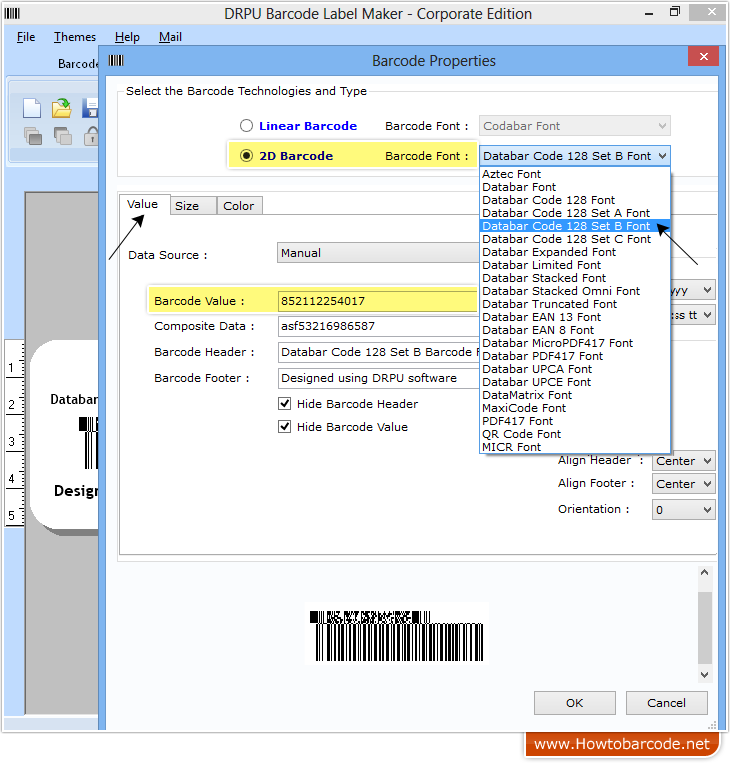Click the preview scrollbar down arrow
The width and height of the screenshot is (730, 763).
coord(704,674)
